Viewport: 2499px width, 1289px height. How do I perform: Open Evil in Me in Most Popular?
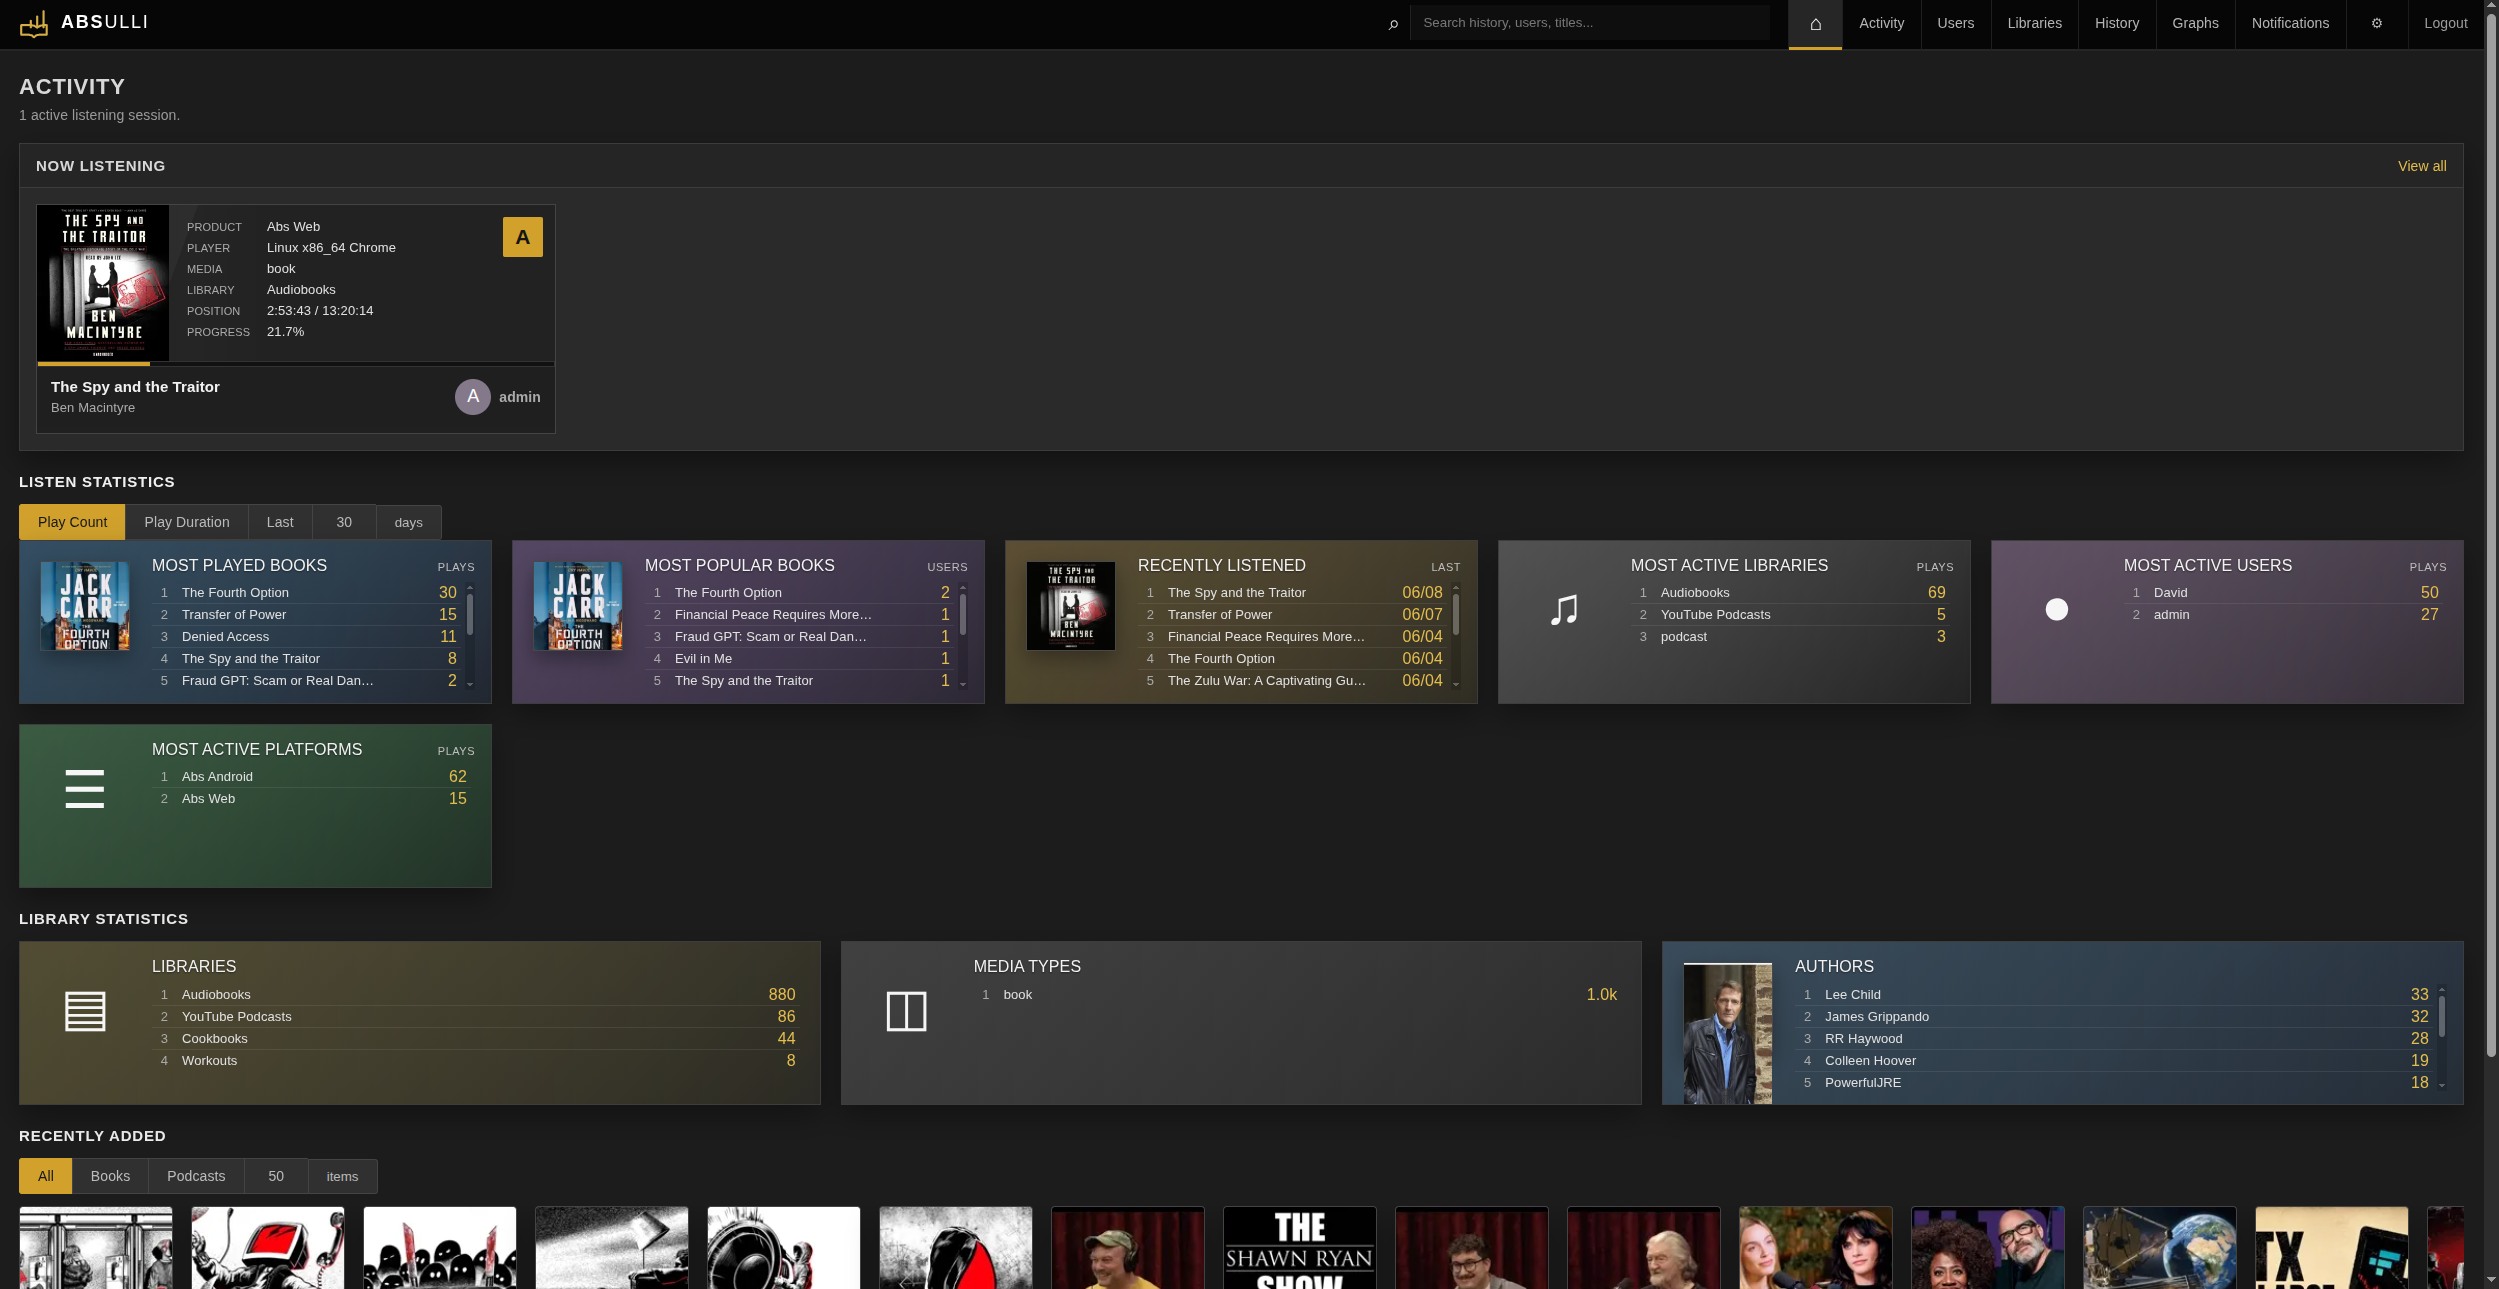(703, 659)
